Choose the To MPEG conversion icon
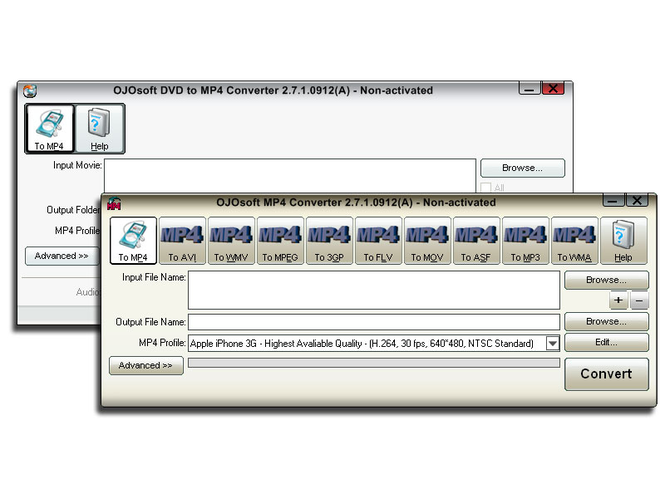 point(280,241)
